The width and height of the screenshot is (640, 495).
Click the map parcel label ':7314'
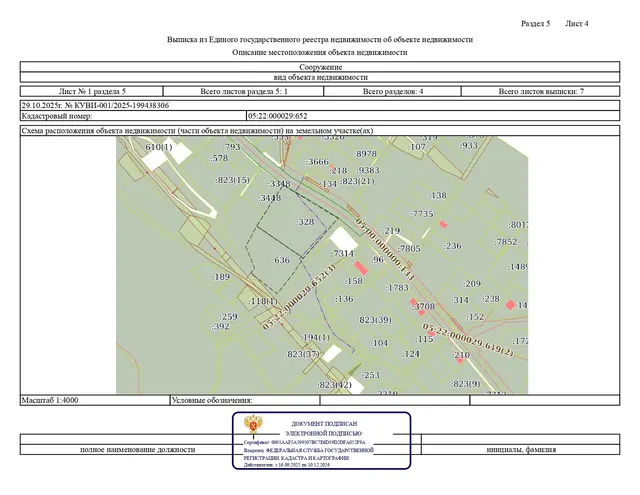342,253
